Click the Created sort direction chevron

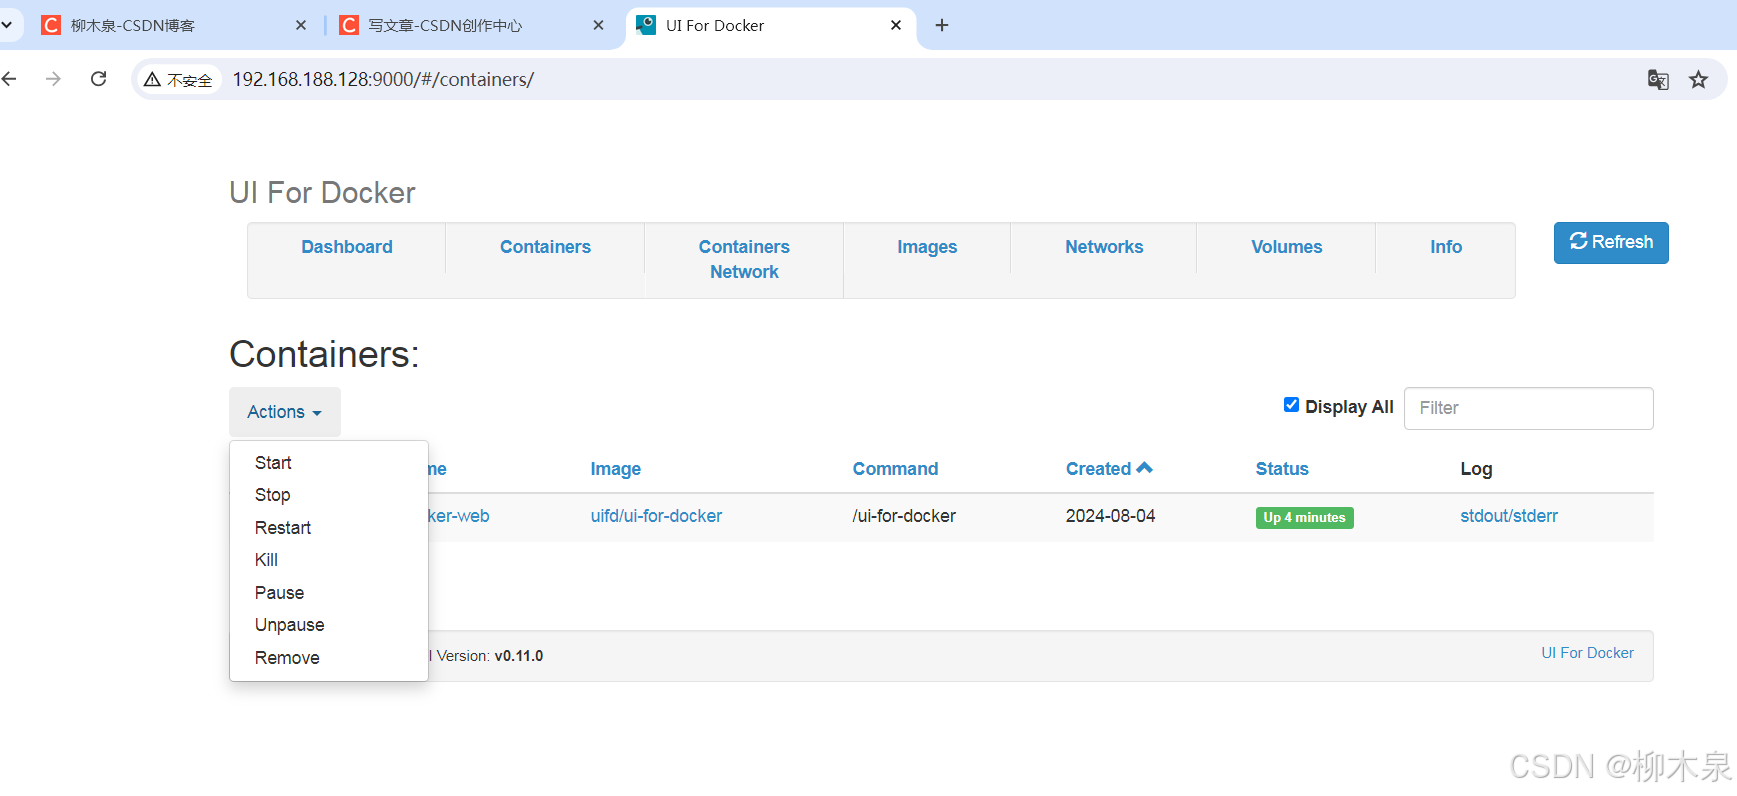1144,467
